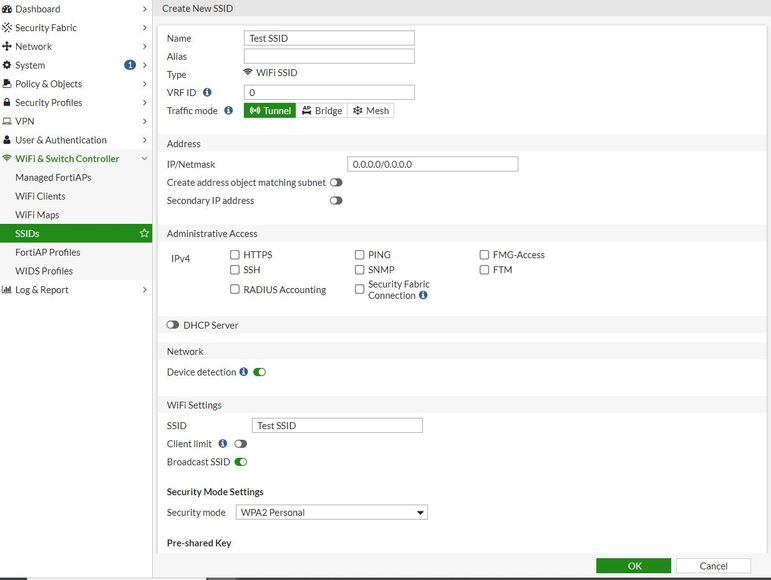The width and height of the screenshot is (771, 580).
Task: Click the VPN laptop icon
Action: tap(7, 121)
